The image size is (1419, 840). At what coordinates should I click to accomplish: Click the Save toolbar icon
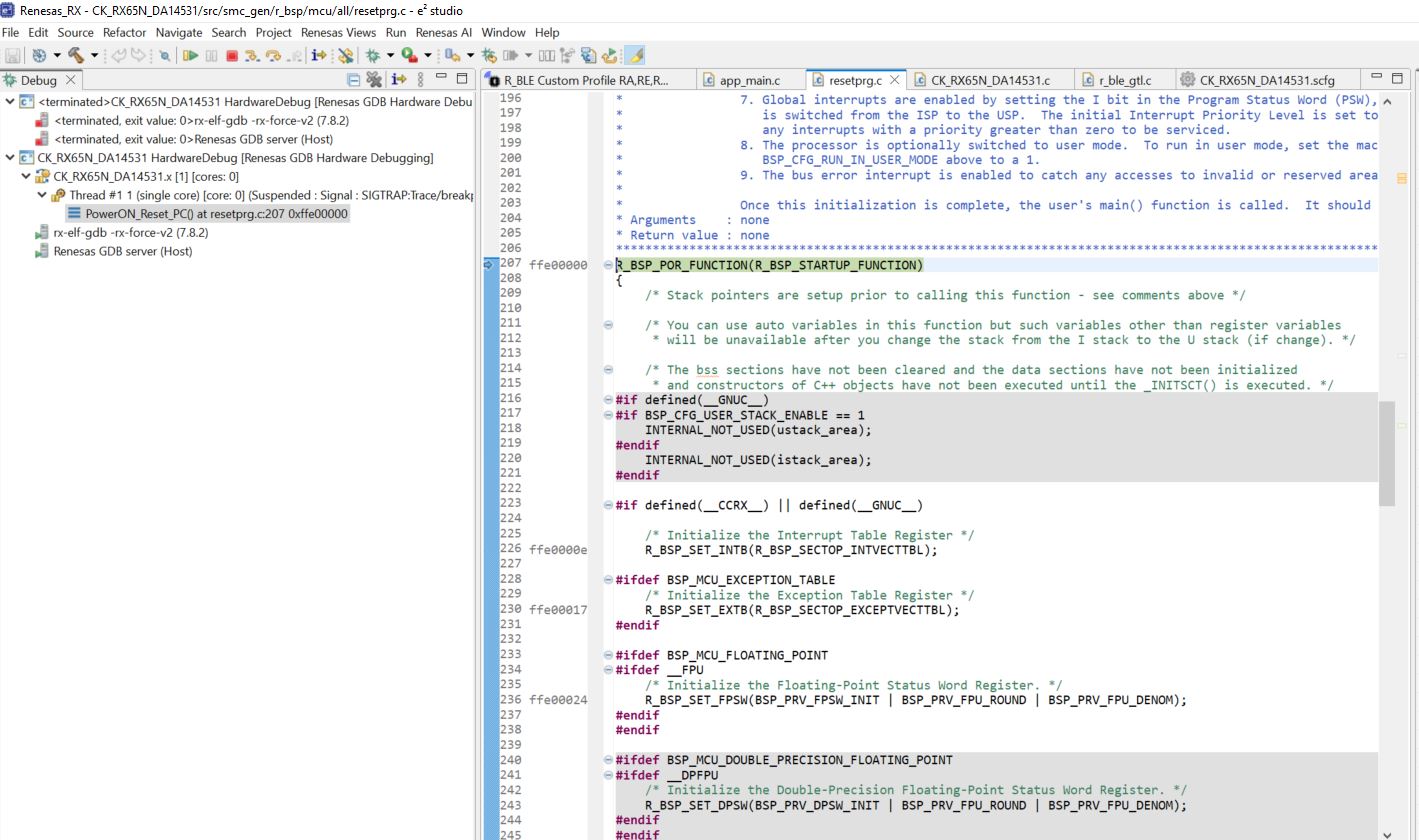(x=13, y=56)
